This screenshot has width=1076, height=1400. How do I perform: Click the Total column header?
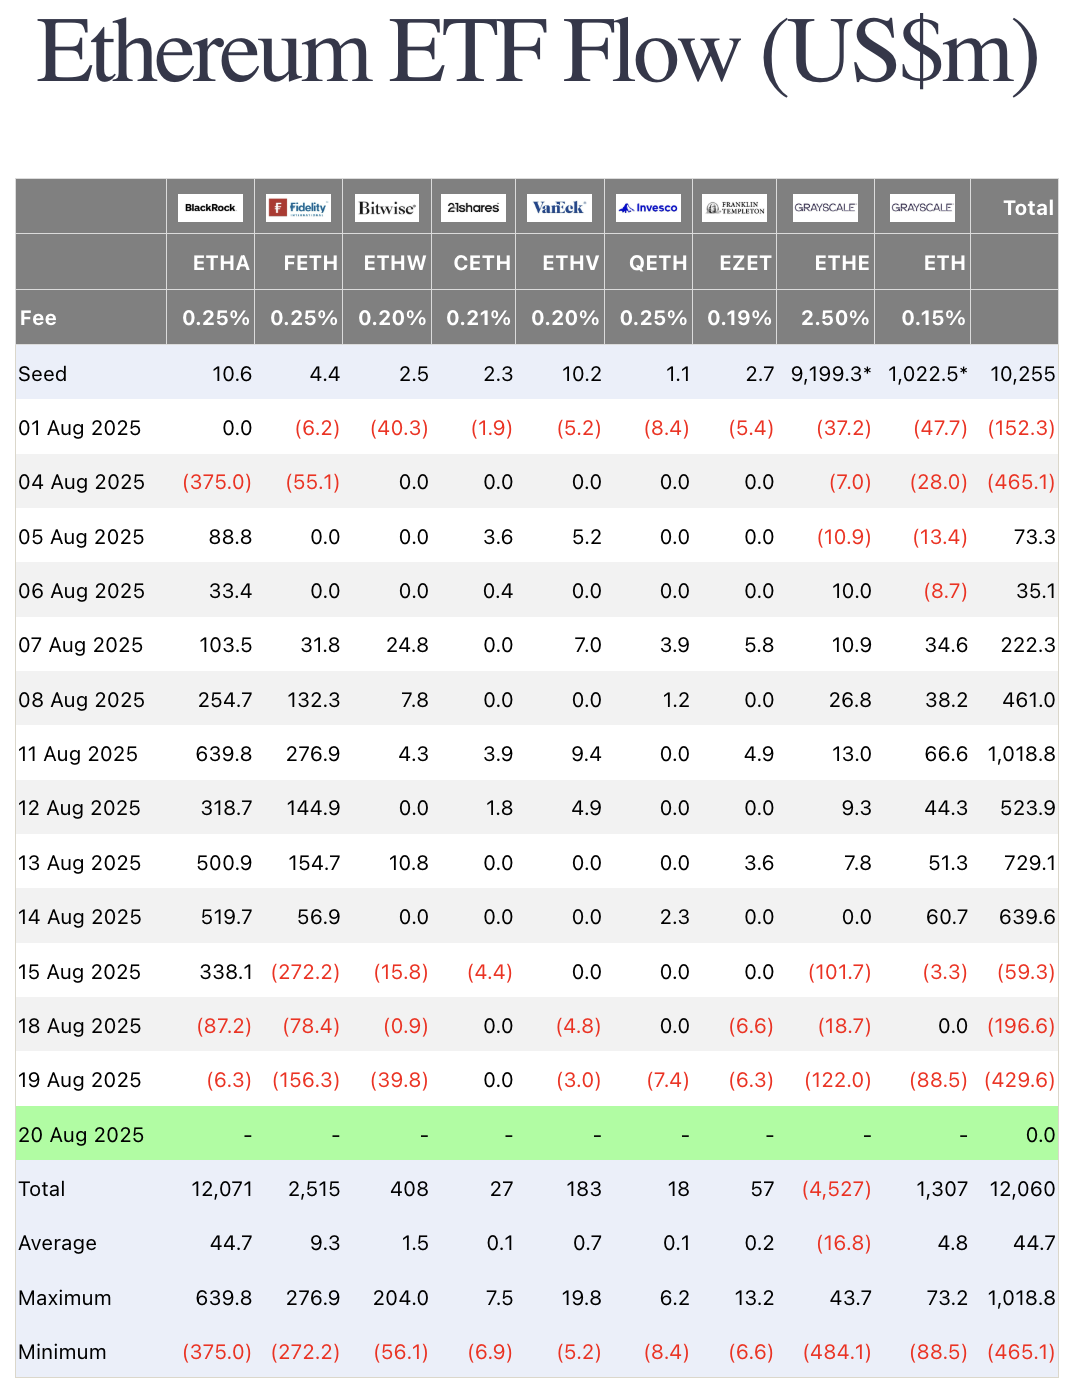coord(1029,208)
